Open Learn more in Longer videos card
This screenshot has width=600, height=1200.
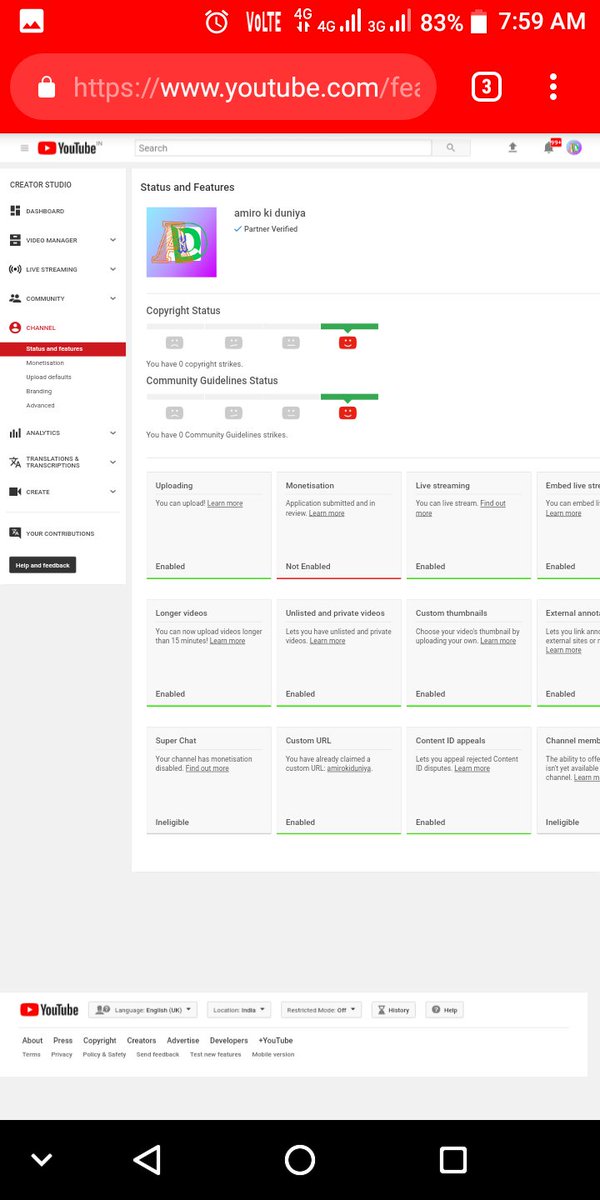click(x=227, y=640)
